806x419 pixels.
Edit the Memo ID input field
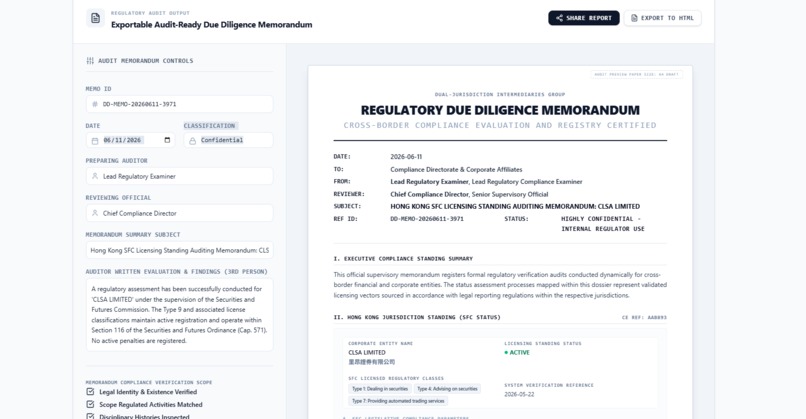[179, 104]
